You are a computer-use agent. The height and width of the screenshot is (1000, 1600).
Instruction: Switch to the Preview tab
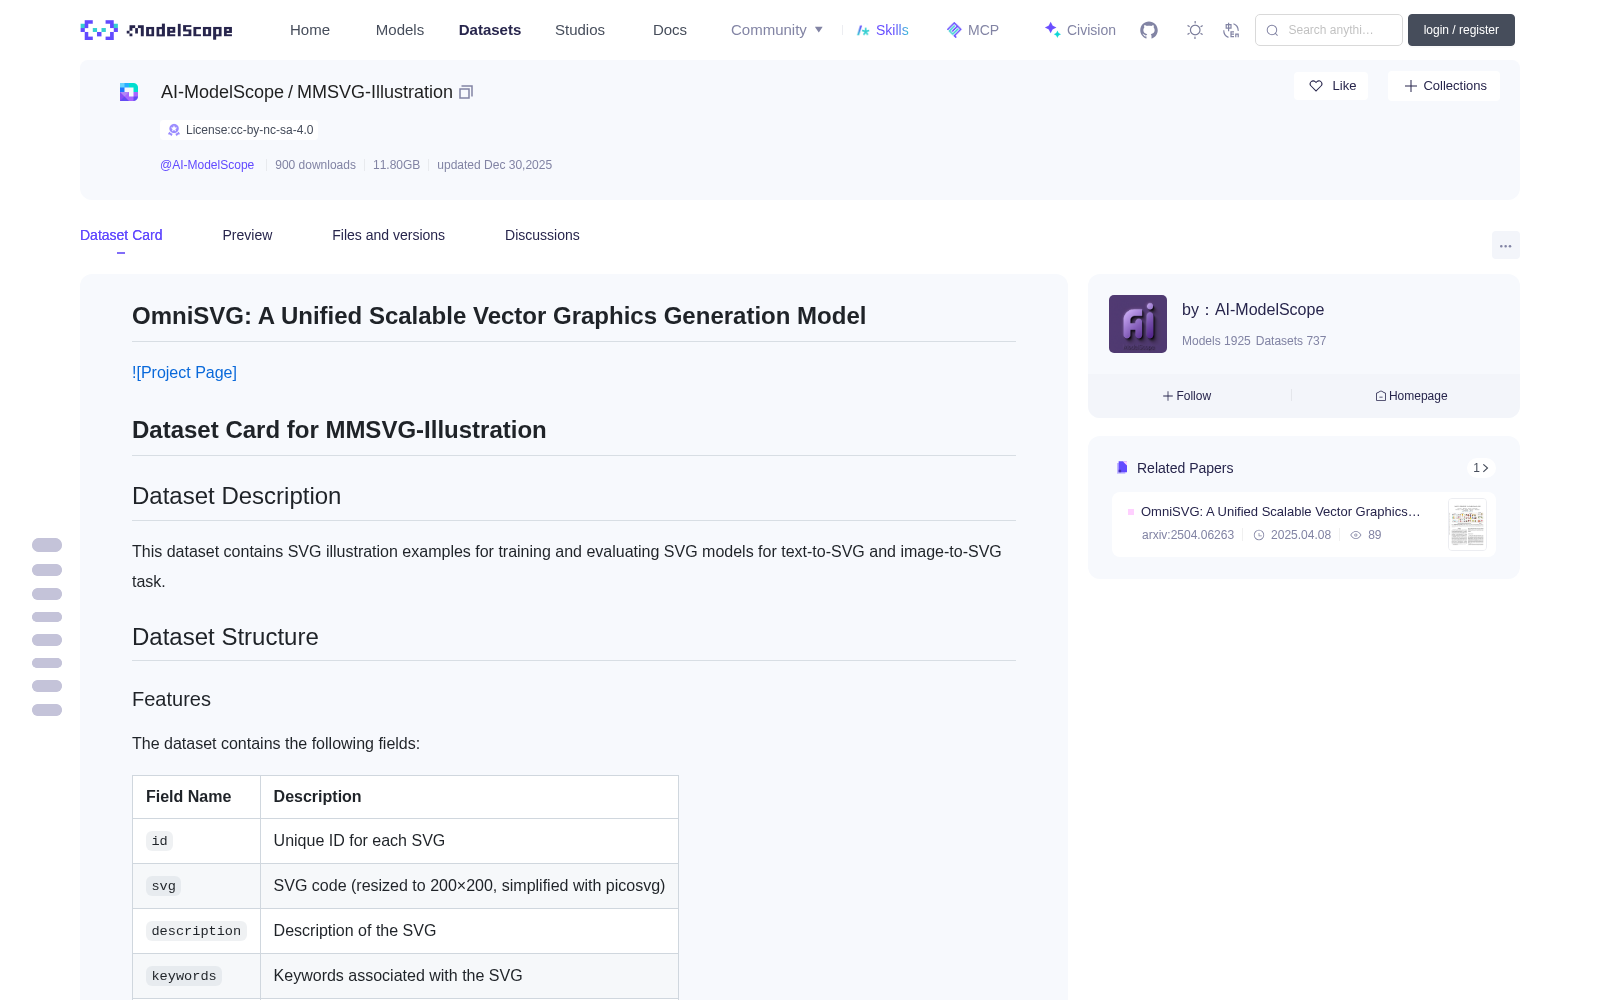[x=247, y=235]
